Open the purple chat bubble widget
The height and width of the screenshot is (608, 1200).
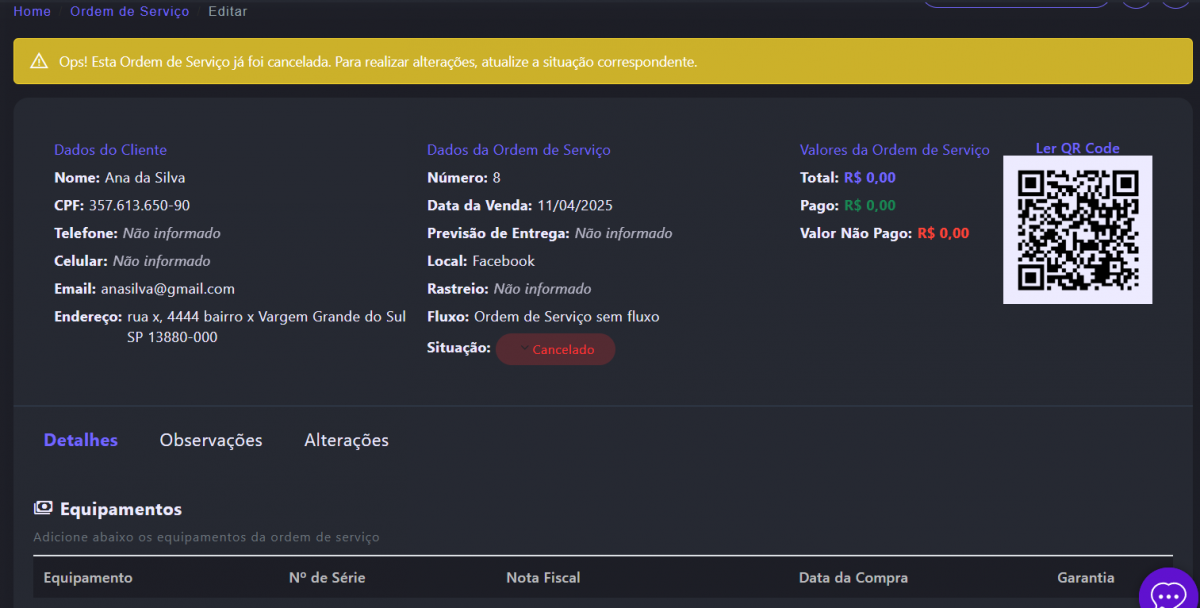(1168, 594)
